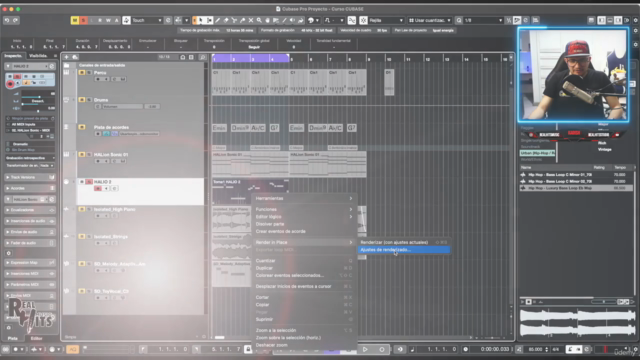
Task: Click the transport Play button
Action: tap(365, 349)
